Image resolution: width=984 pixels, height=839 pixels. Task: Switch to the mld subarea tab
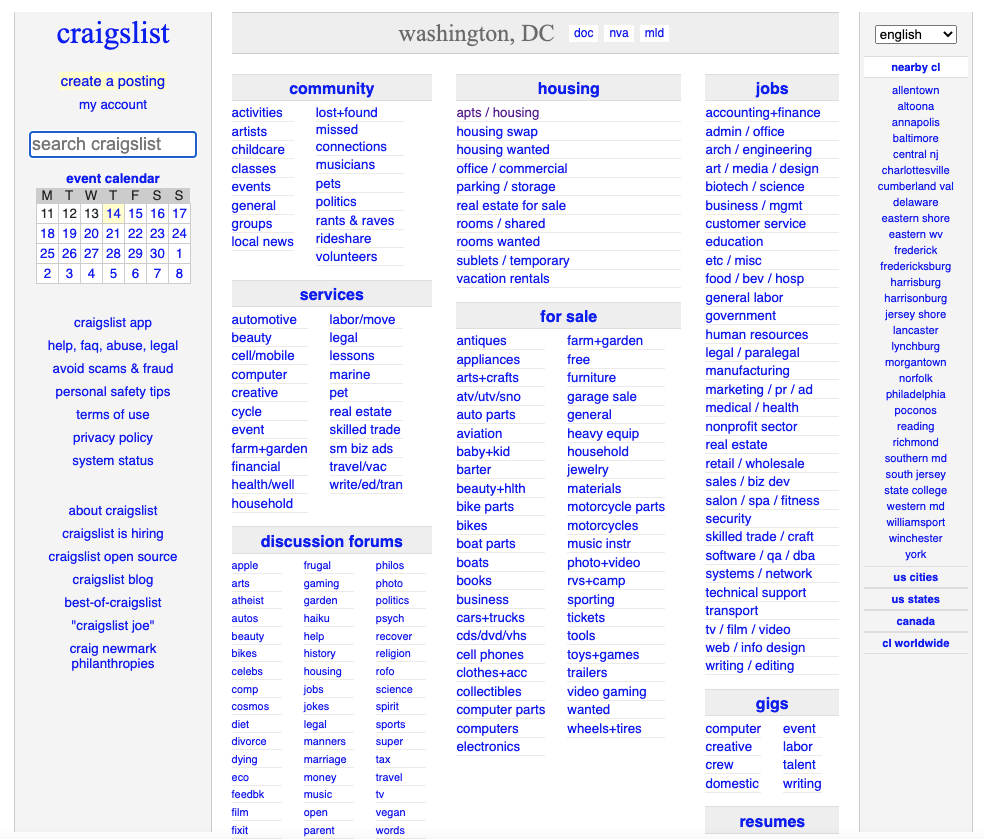(x=654, y=33)
